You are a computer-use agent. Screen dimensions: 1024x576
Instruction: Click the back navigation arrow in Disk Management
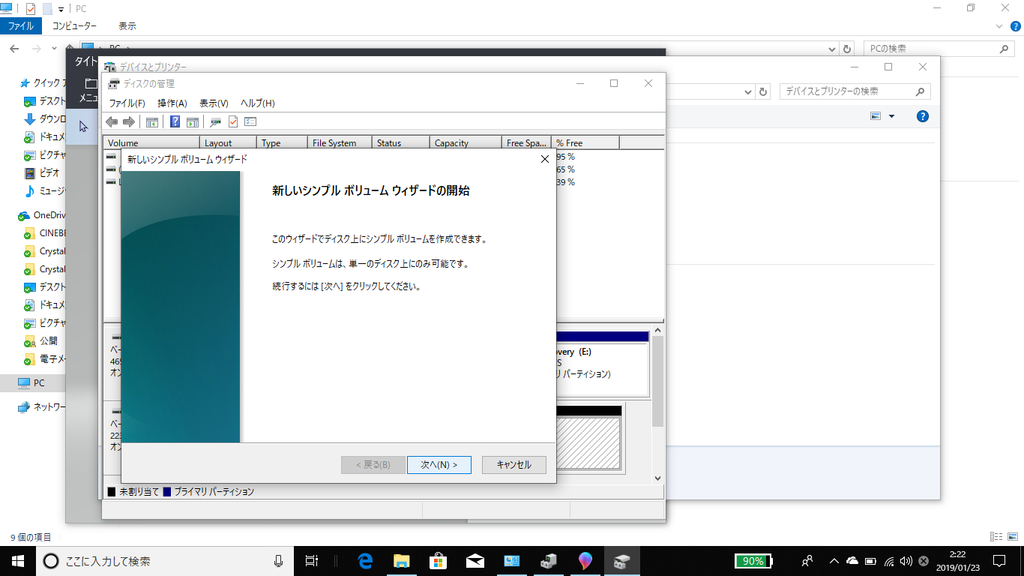pos(113,121)
